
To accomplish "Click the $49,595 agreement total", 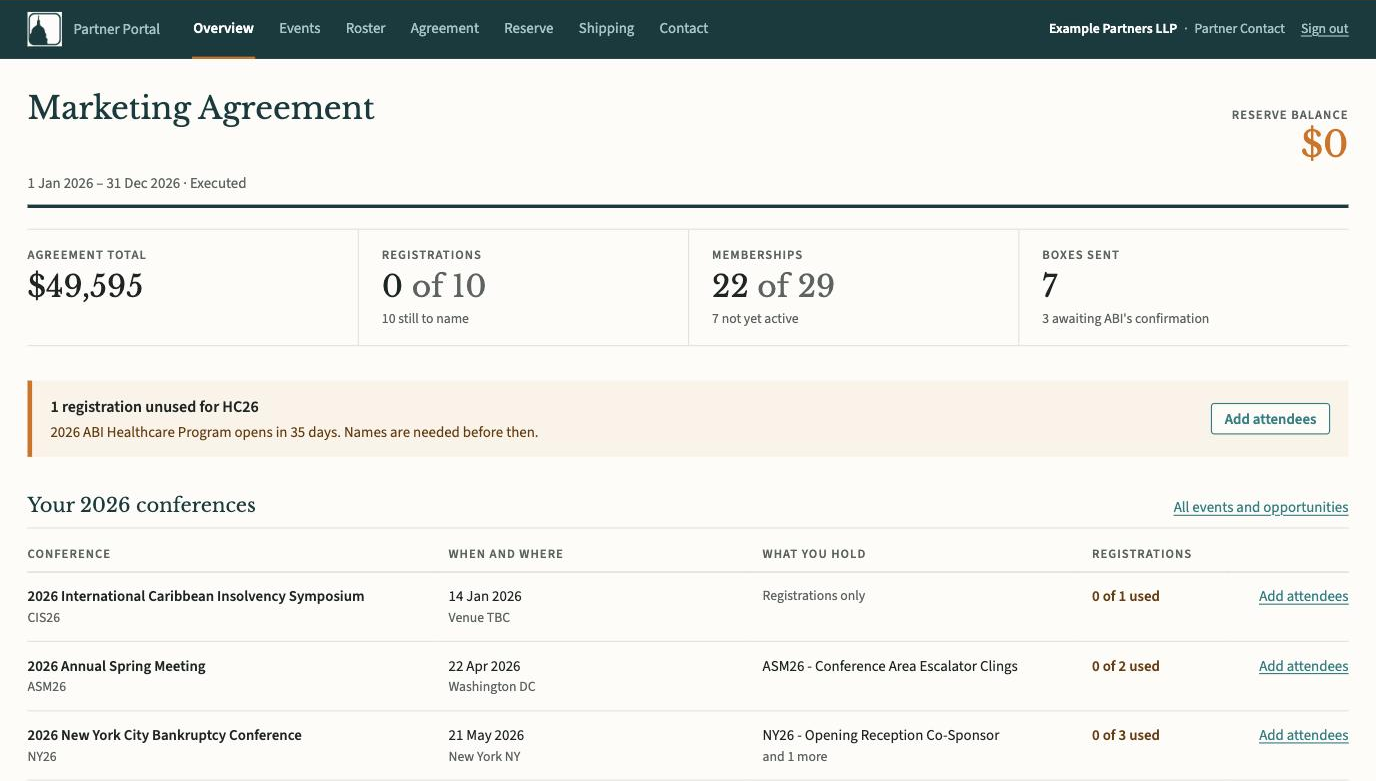I will [x=85, y=286].
